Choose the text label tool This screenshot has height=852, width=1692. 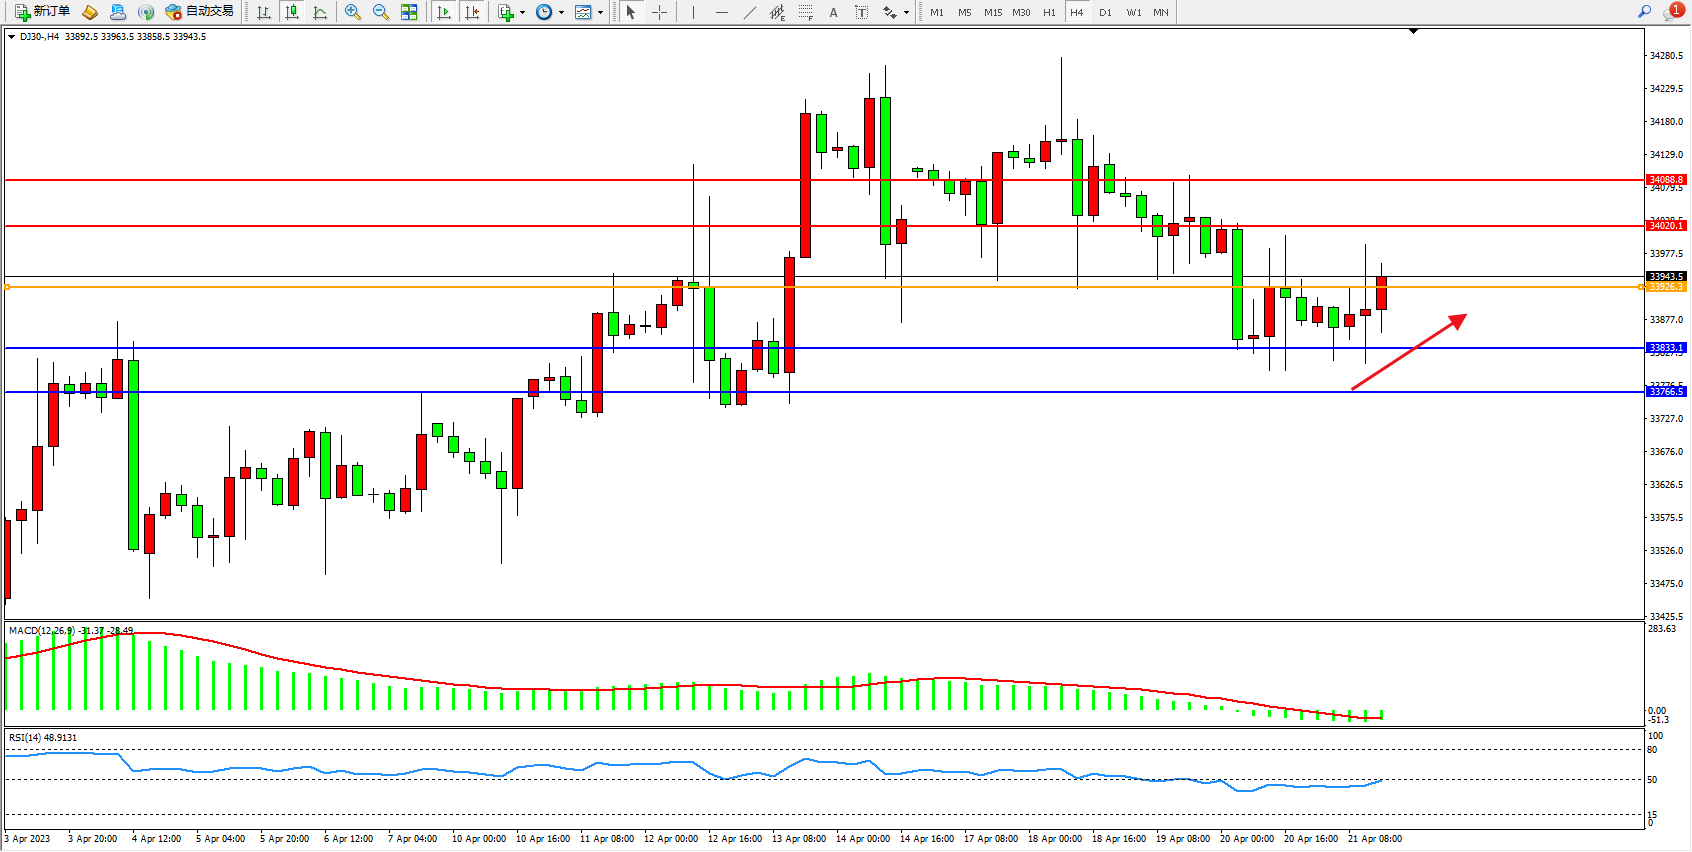pos(833,12)
